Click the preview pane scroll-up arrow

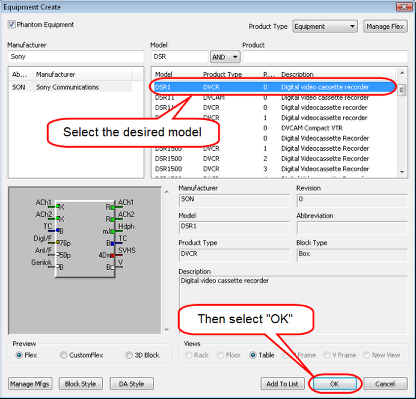pos(166,192)
